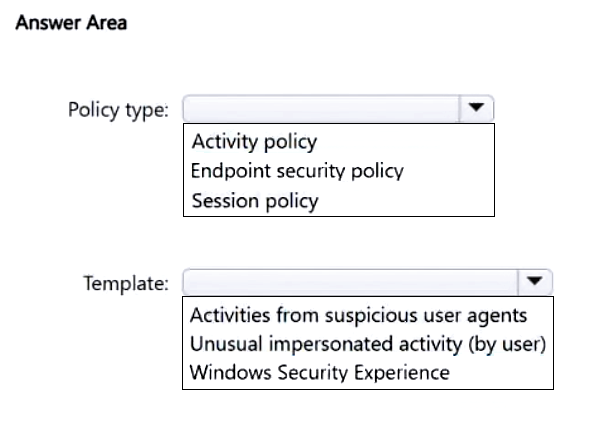Select Activities from suspicious user agents
This screenshot has width=604, height=425.
pos(358,314)
